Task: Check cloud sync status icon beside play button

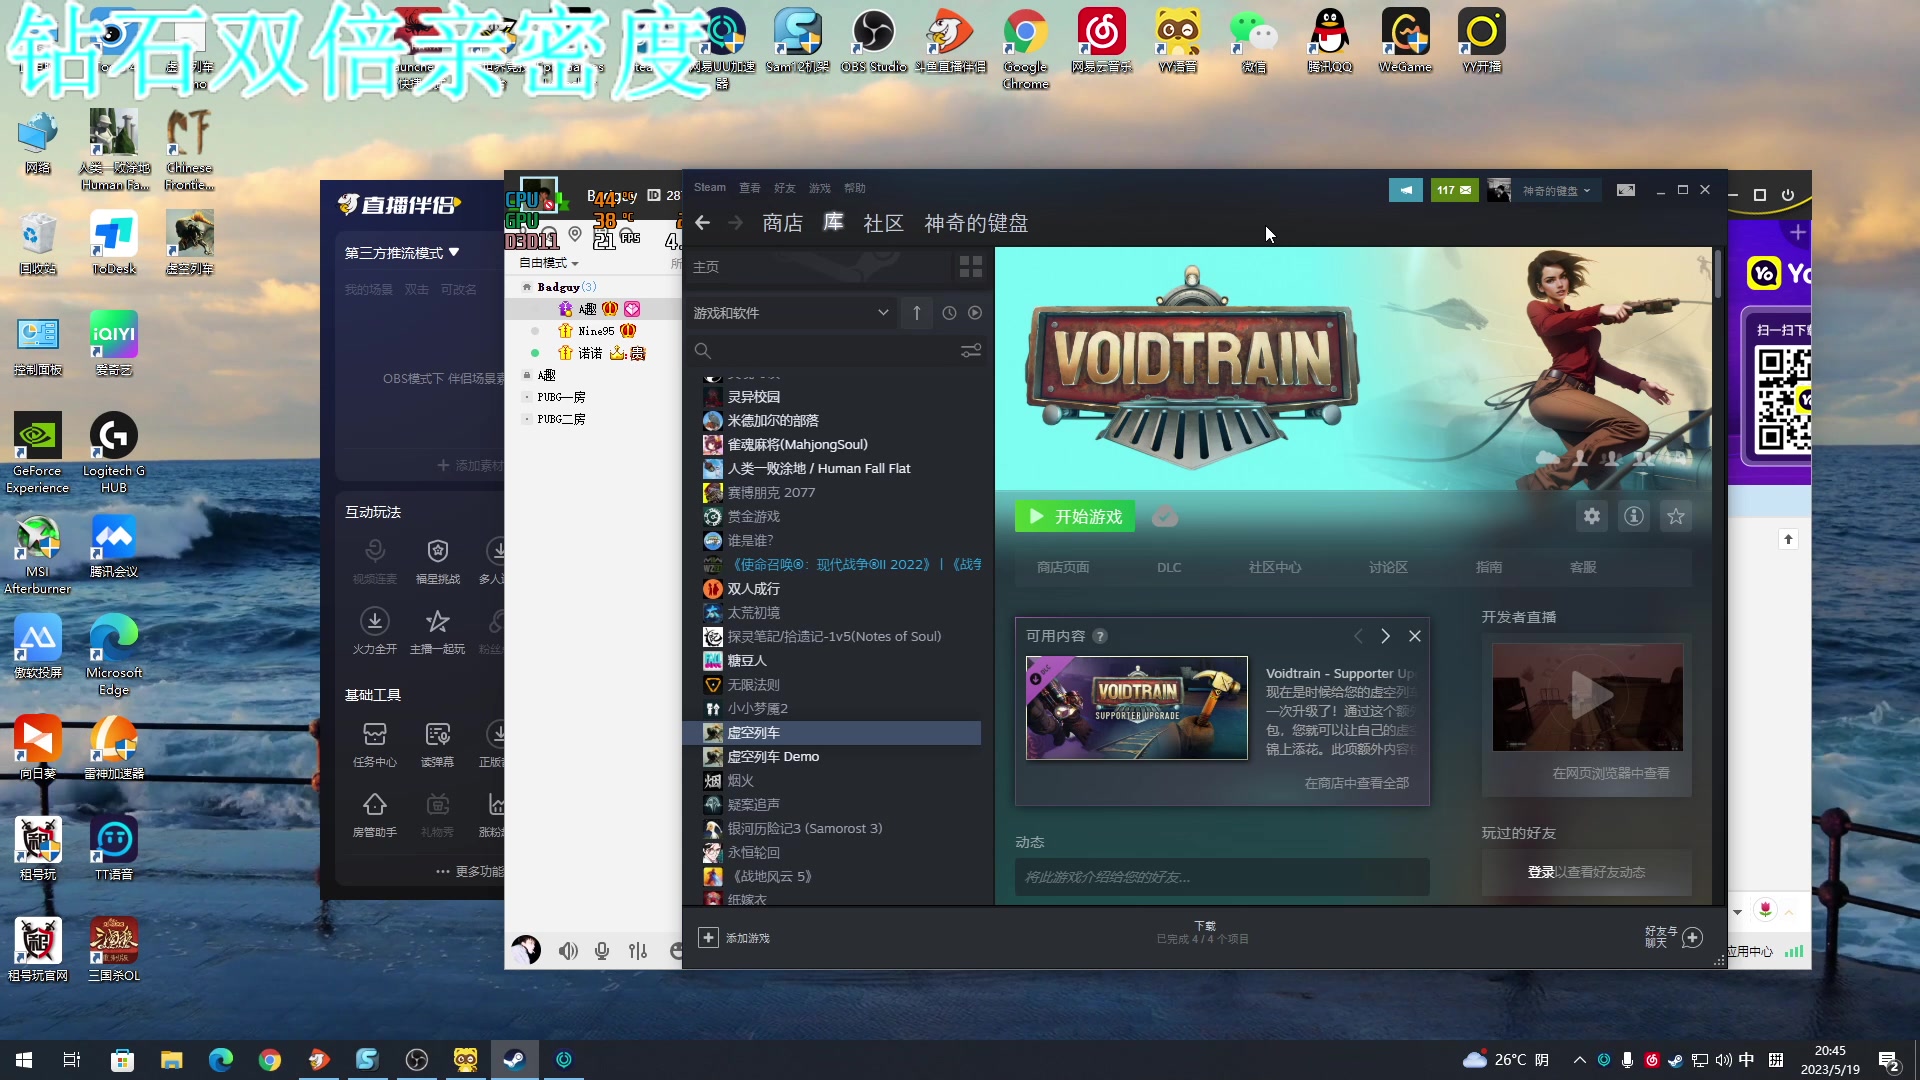Action: click(1165, 517)
